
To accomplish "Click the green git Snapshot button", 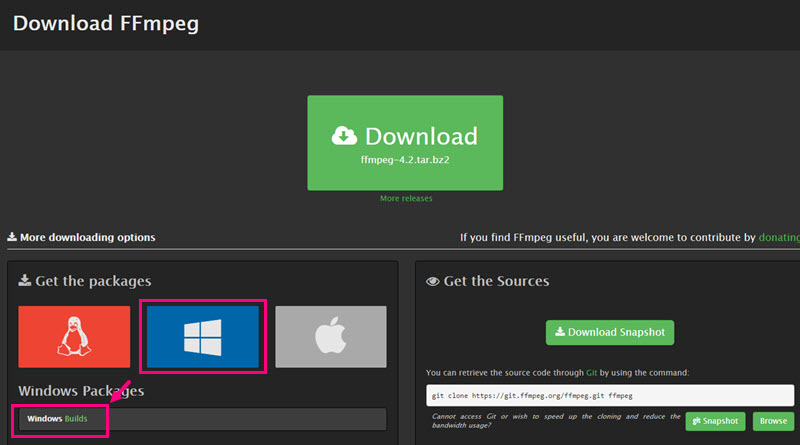I will 715,421.
